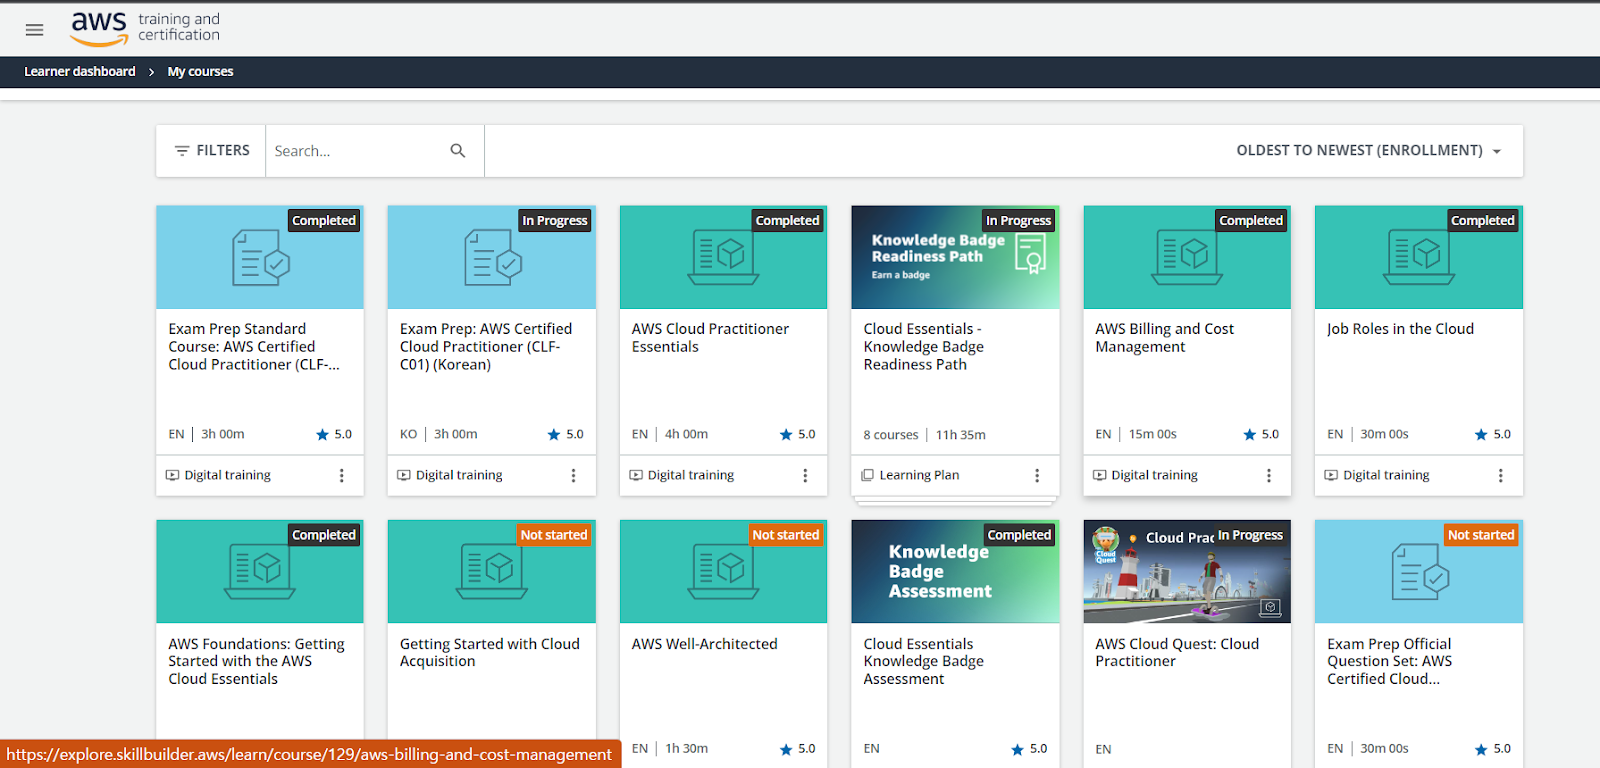The width and height of the screenshot is (1600, 768).
Task: Click the My courses breadcrumb
Action: (x=200, y=72)
